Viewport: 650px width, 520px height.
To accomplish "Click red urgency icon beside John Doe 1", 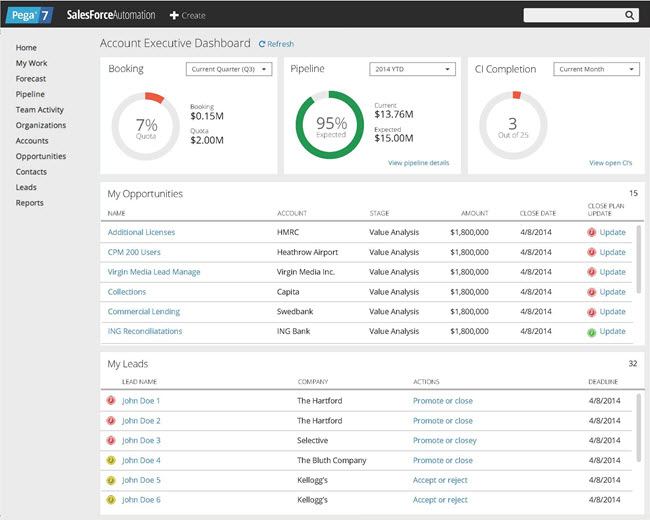I will (111, 401).
